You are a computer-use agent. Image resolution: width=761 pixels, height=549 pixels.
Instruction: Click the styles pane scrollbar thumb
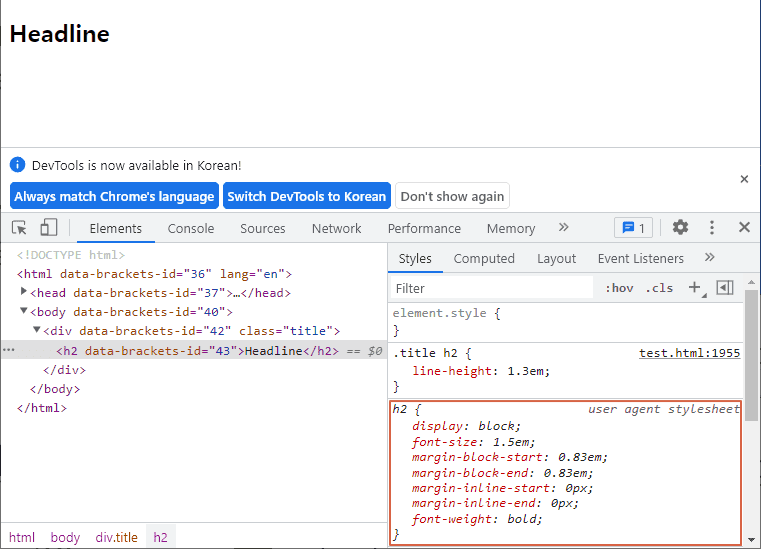coord(751,355)
